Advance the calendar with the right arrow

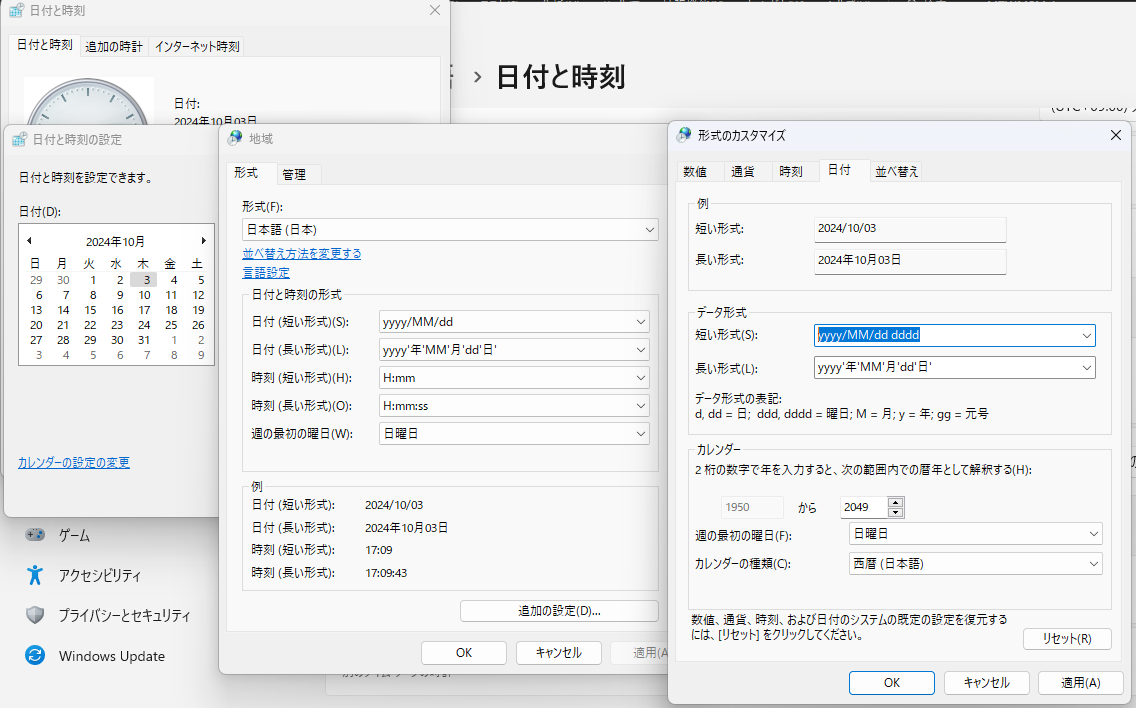204,241
